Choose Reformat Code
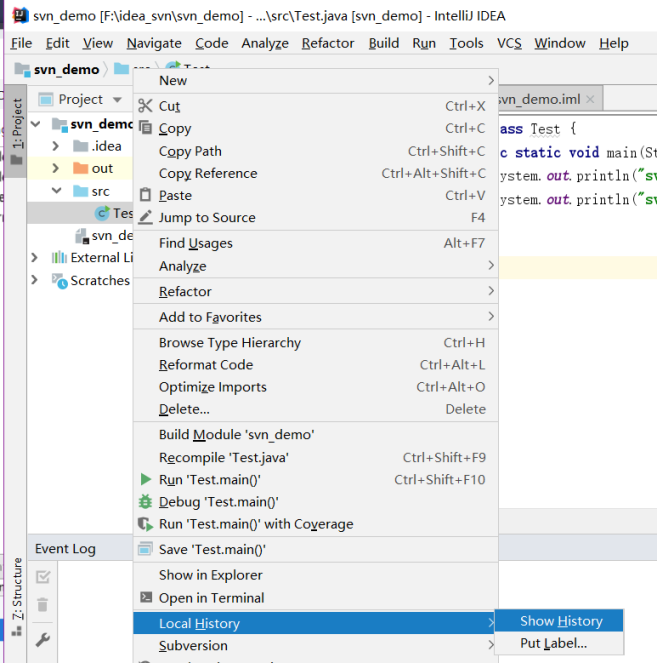Viewport: 657px width, 663px height. point(315,364)
